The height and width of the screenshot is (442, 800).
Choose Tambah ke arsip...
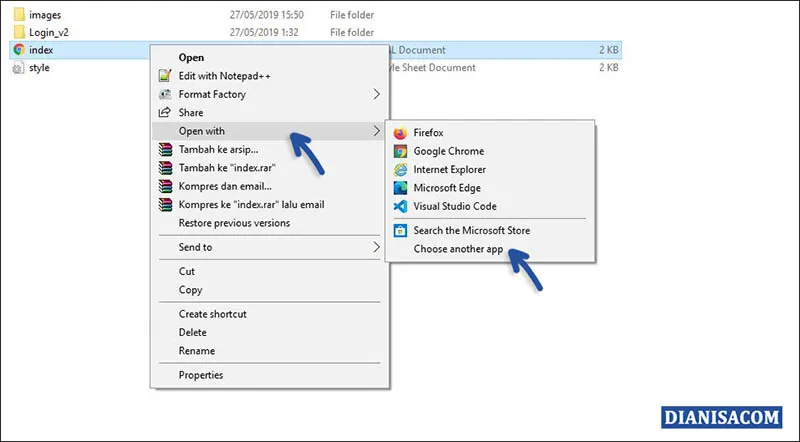click(x=270, y=150)
